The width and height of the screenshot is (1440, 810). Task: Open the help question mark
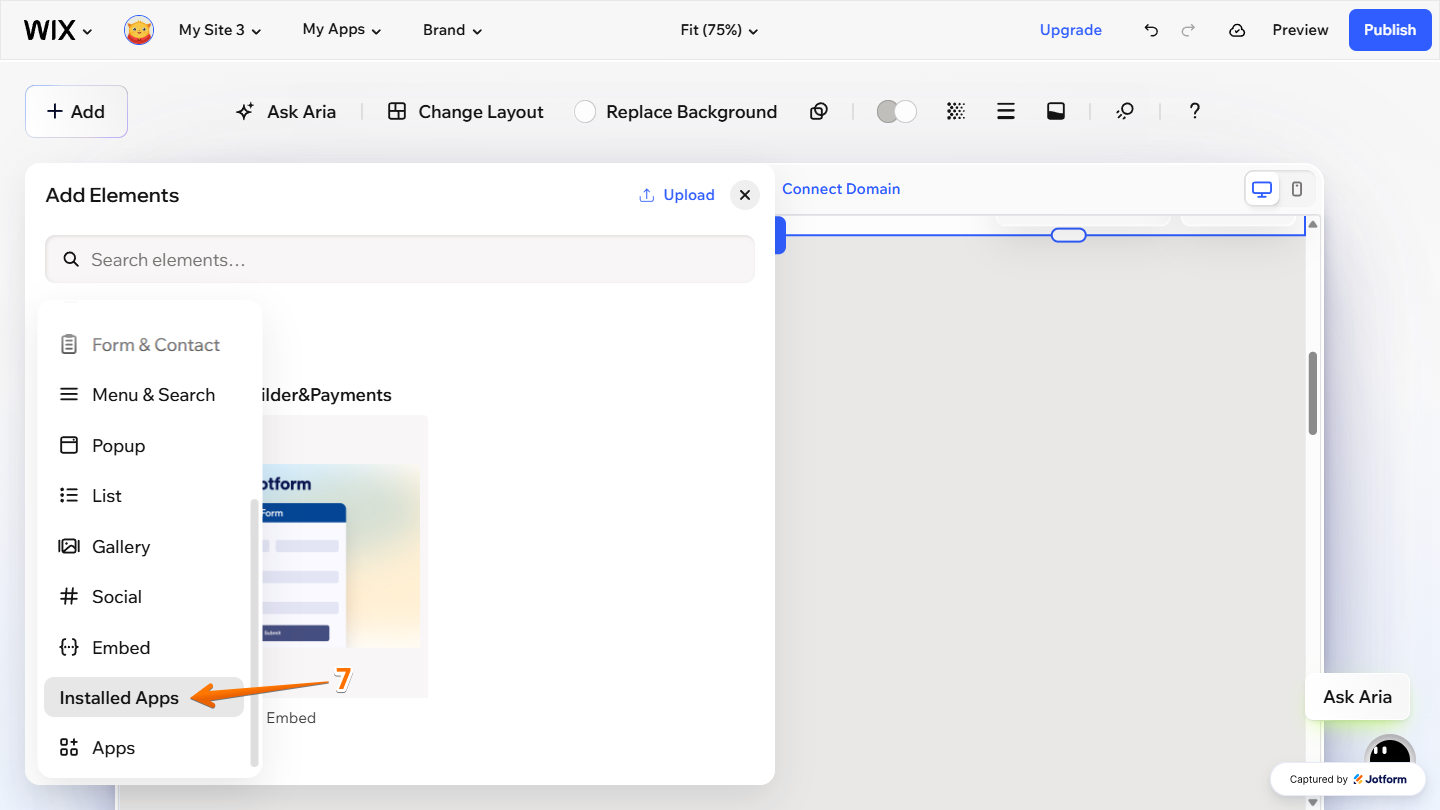click(x=1194, y=111)
